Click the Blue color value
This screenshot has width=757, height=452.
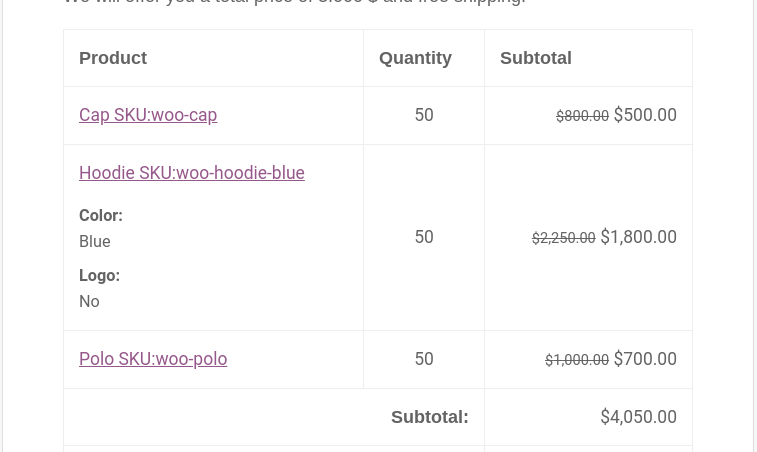pyautogui.click(x=95, y=242)
